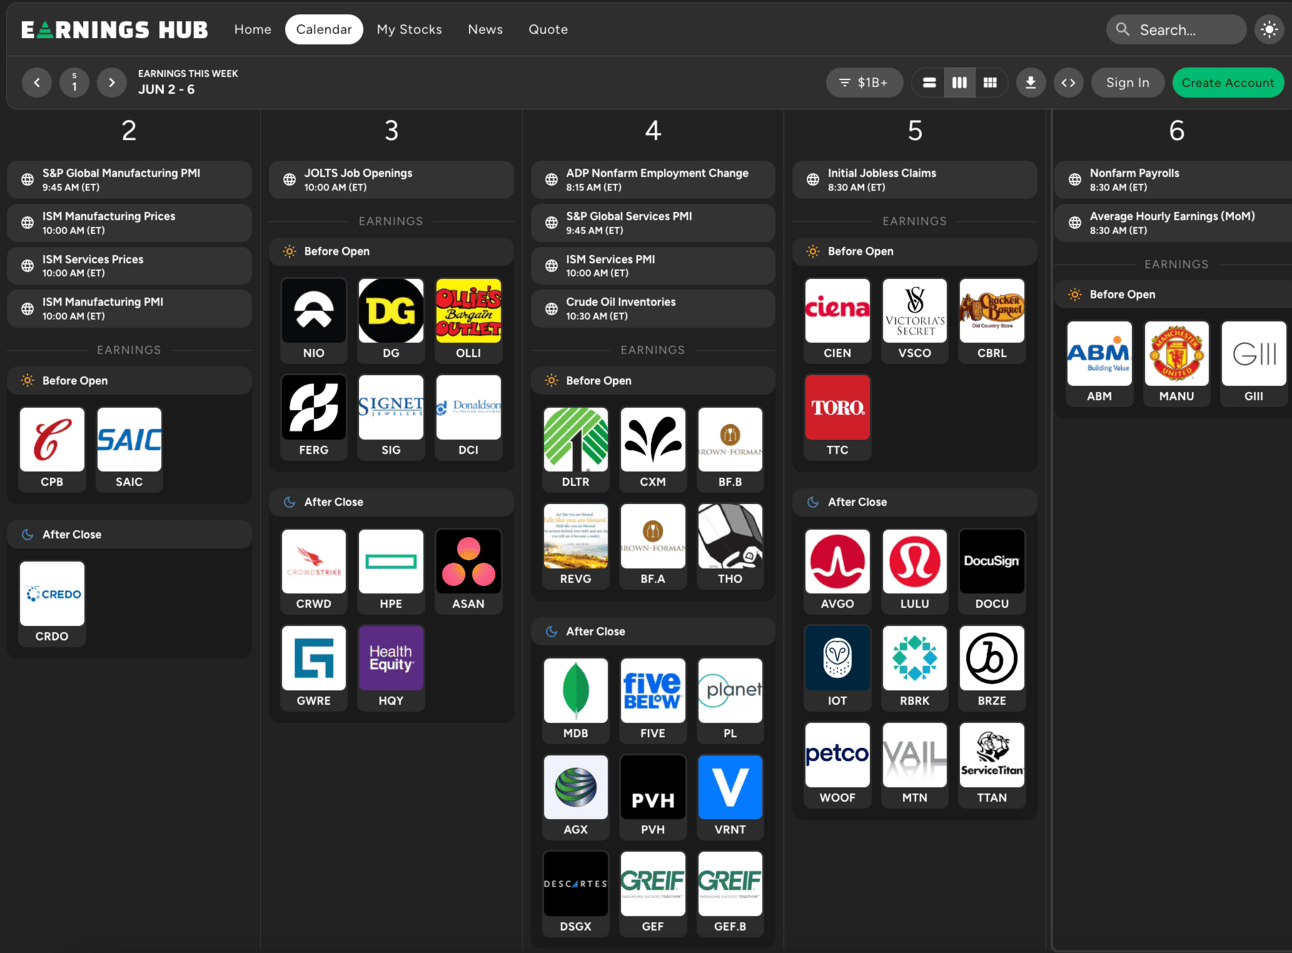Open the SAIC earnings card
The image size is (1292, 953).
[129, 449]
